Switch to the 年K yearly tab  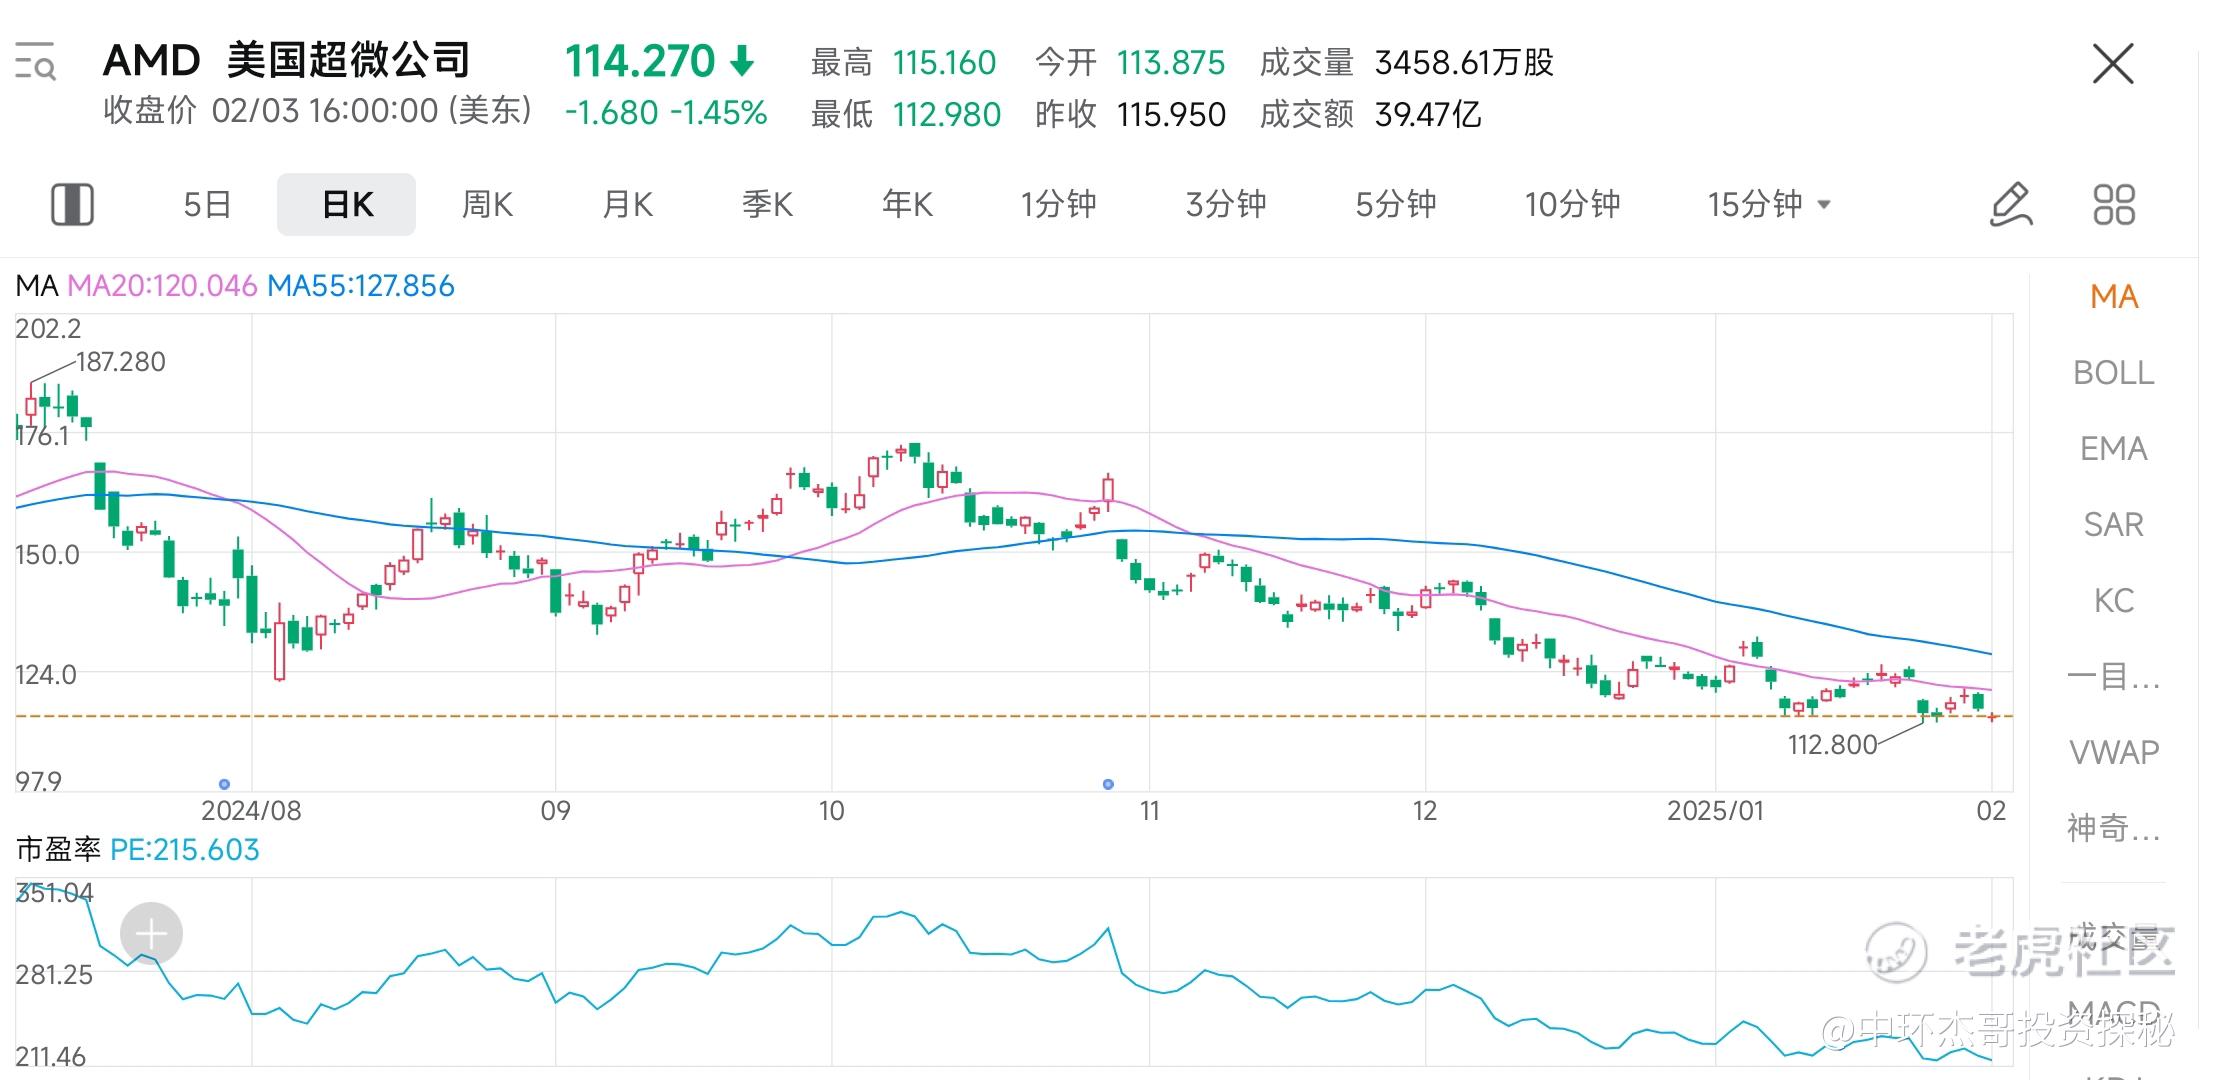[x=907, y=204]
